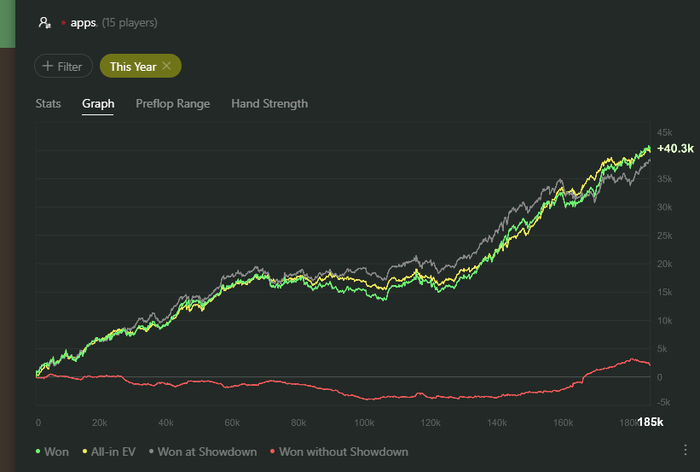700x472 pixels.
Task: Click the Filter button
Action: (62, 66)
